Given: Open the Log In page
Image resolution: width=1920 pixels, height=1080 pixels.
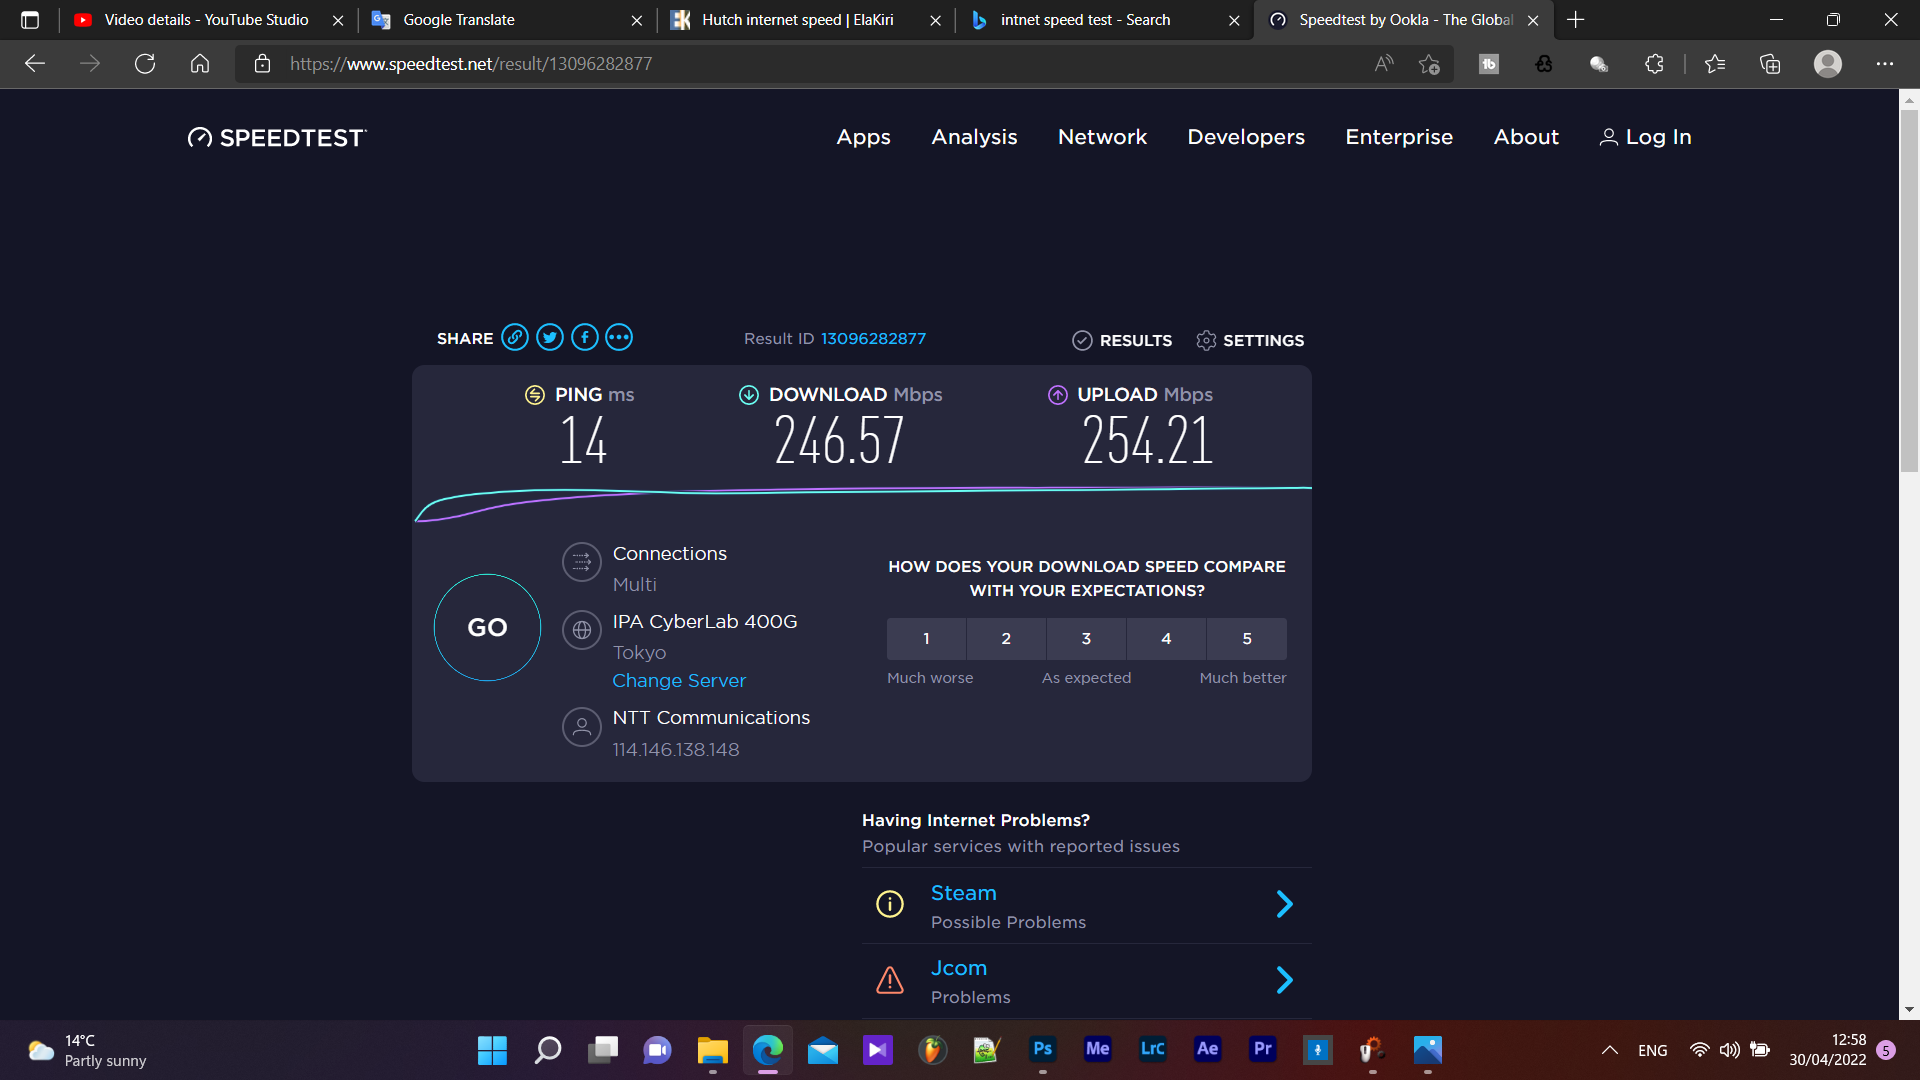Looking at the screenshot, I should (x=1646, y=137).
